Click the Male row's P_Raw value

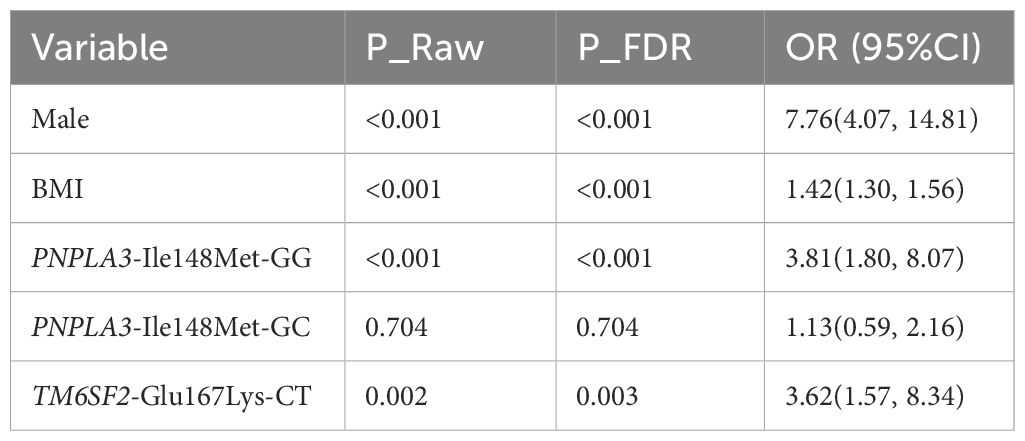coord(404,120)
